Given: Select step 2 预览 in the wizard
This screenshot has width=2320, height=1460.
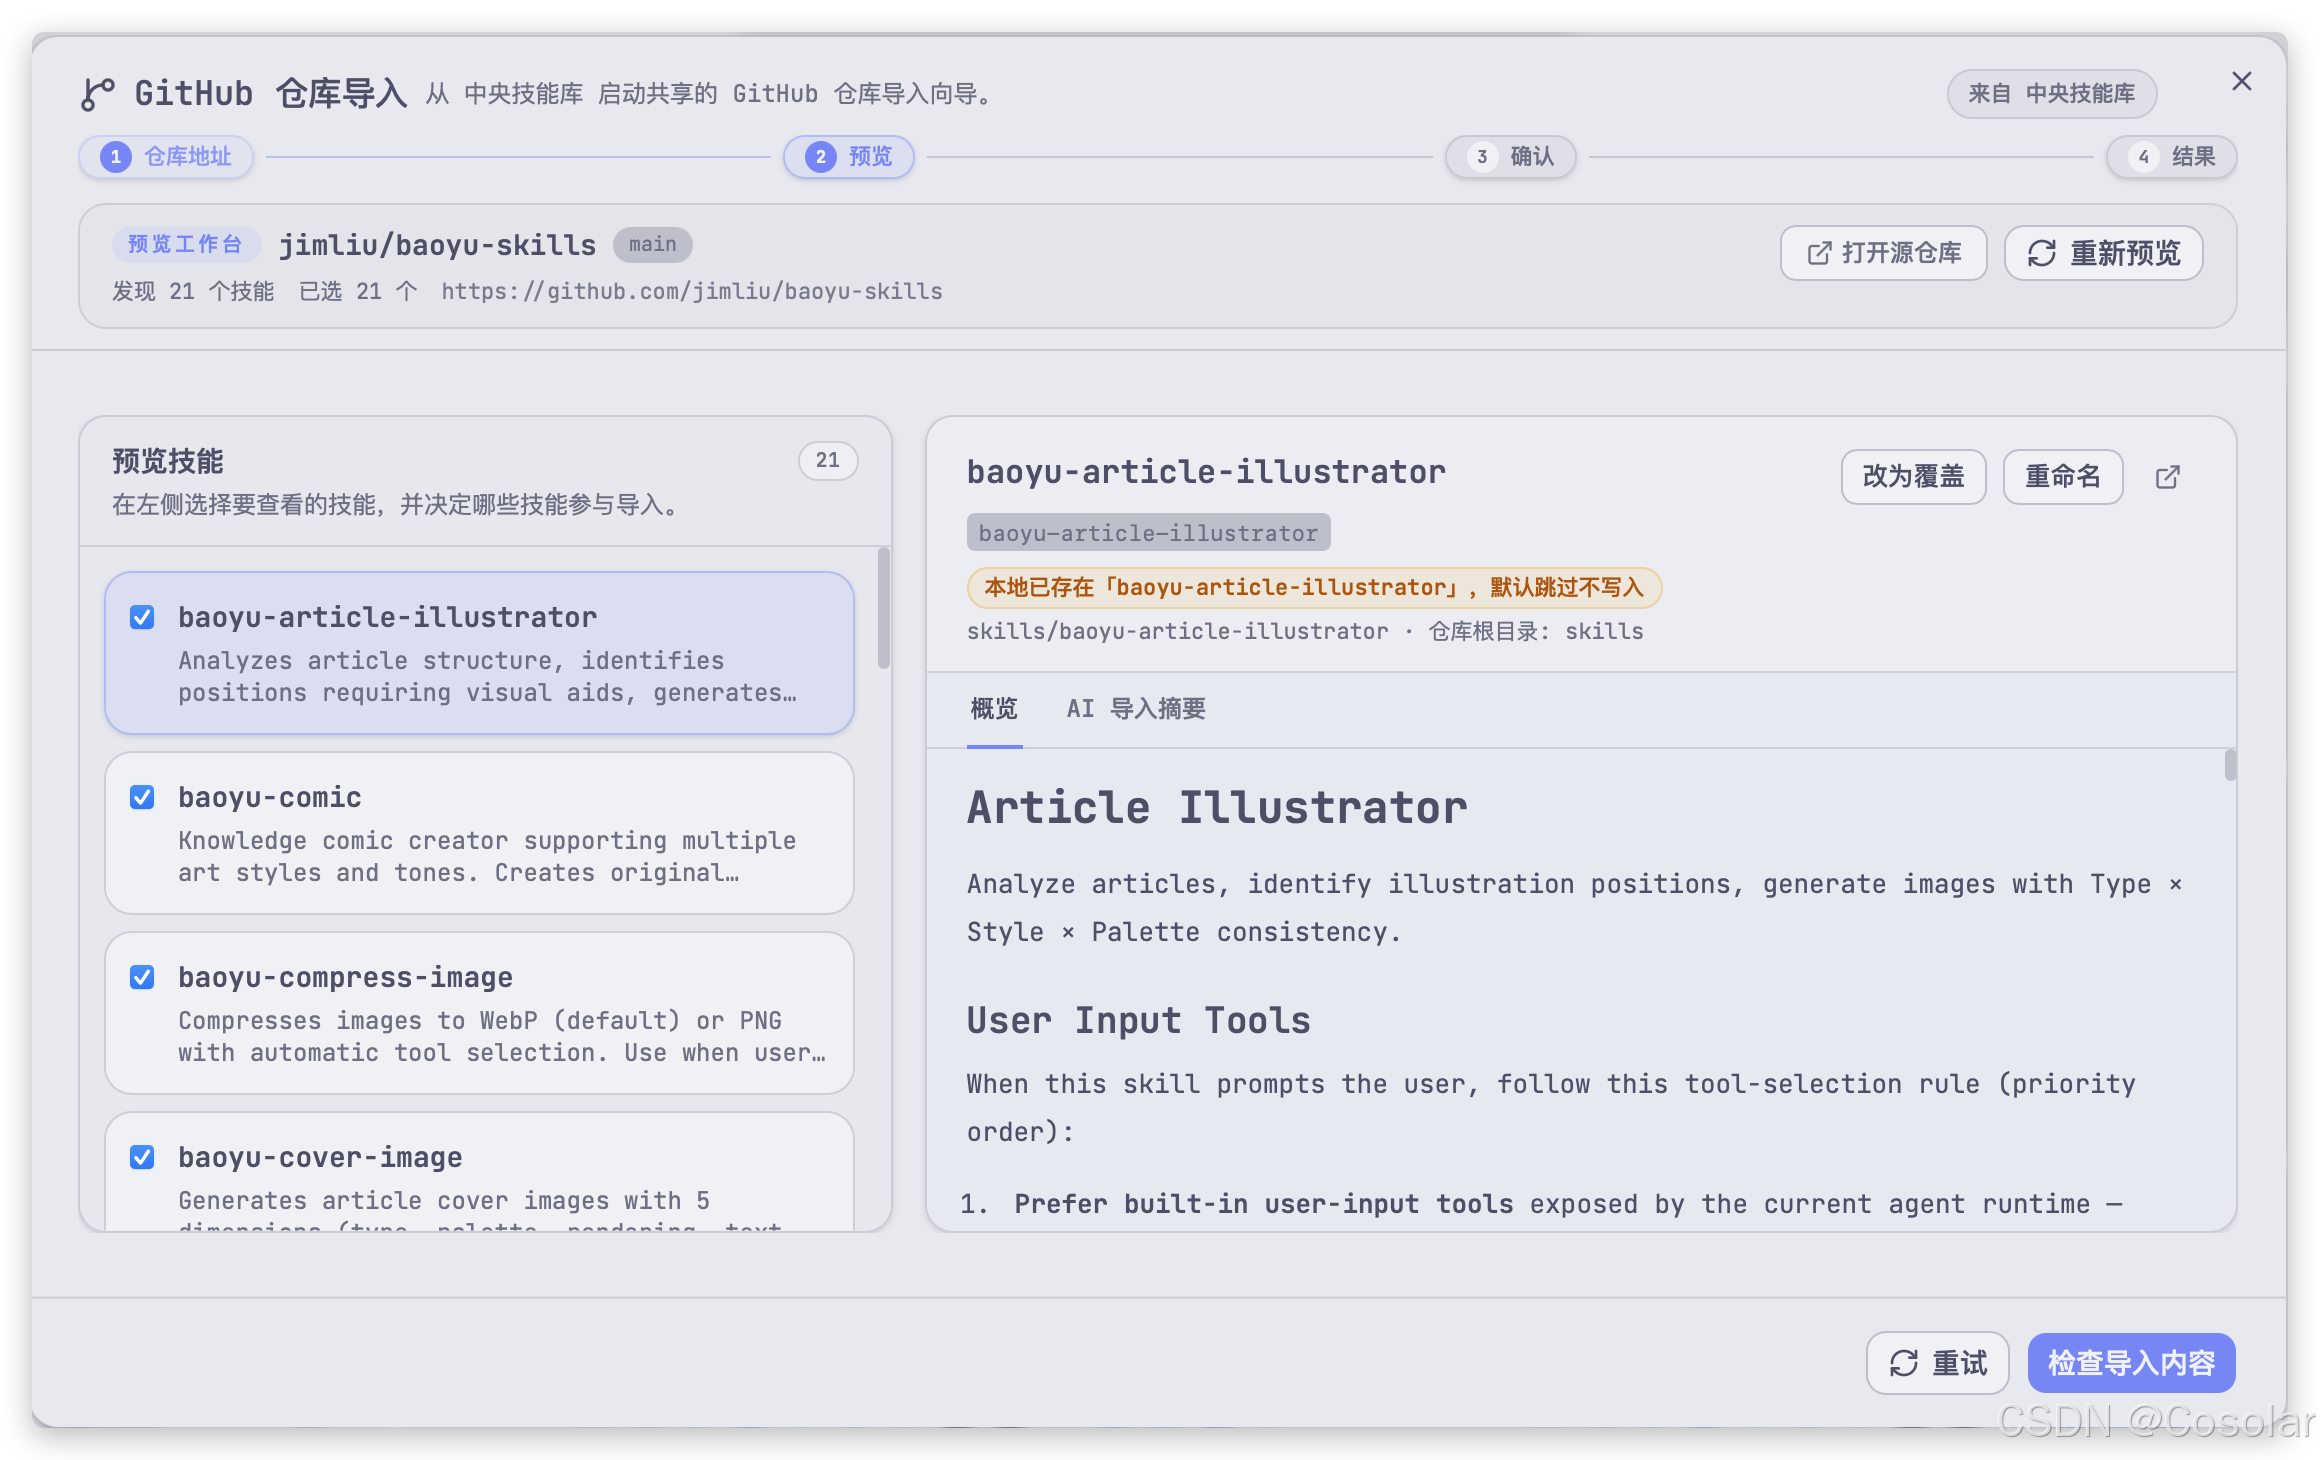Looking at the screenshot, I should coord(849,157).
